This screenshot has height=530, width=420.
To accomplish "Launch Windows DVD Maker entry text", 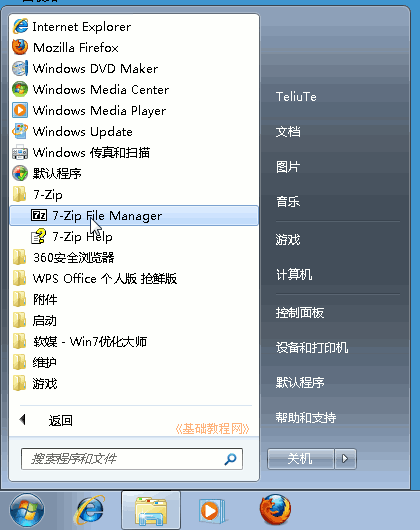I will pos(95,69).
